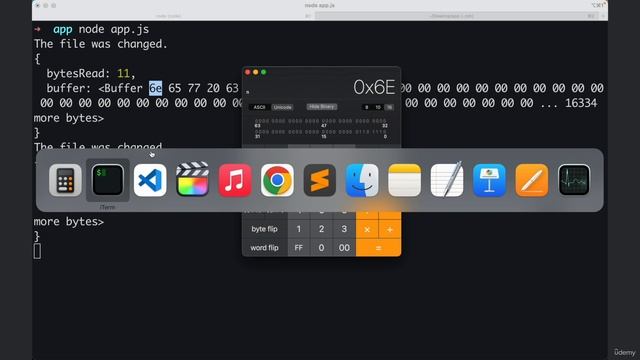Switch to Google Chrome
The image size is (640, 360).
(278, 180)
